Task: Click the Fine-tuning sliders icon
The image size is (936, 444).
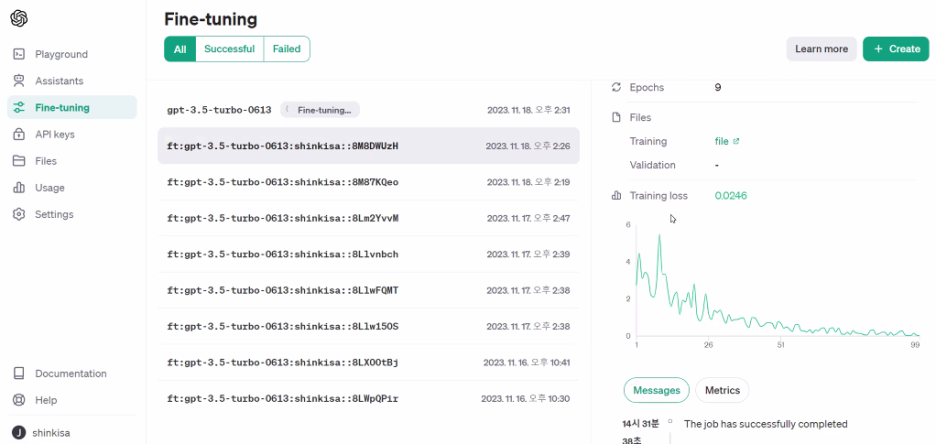Action: (x=19, y=107)
